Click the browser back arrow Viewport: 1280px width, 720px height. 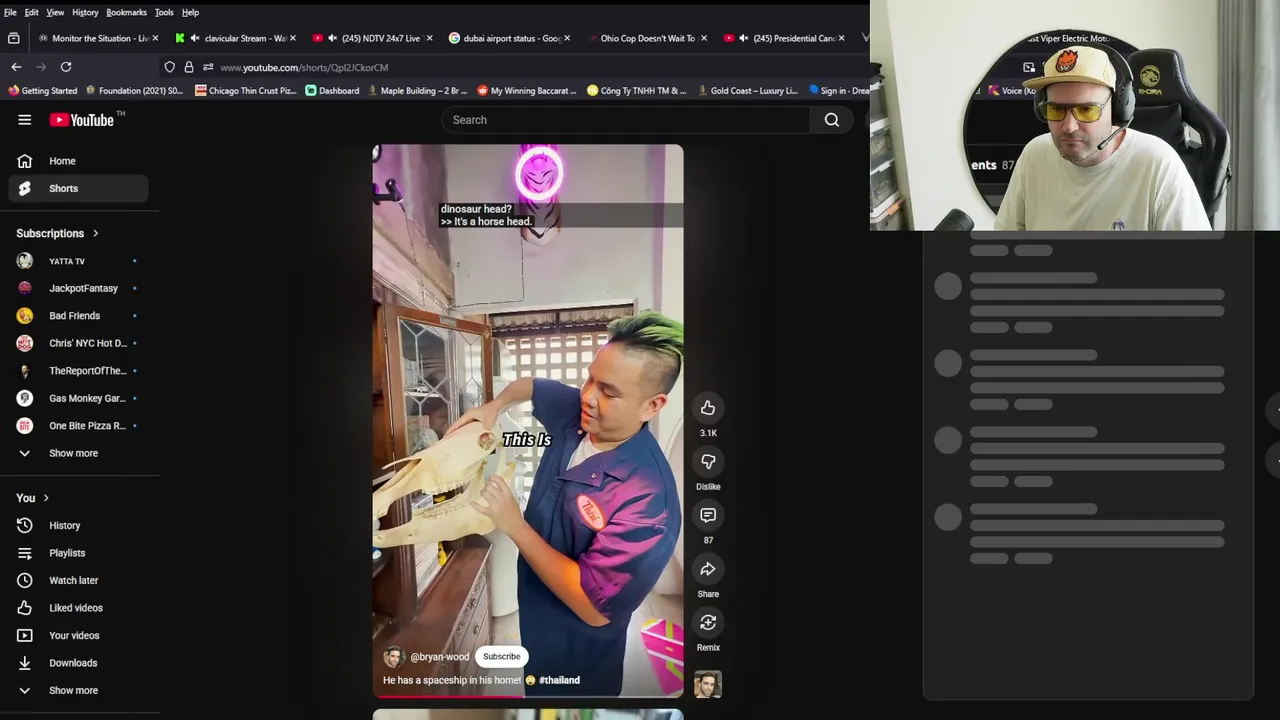(x=16, y=67)
